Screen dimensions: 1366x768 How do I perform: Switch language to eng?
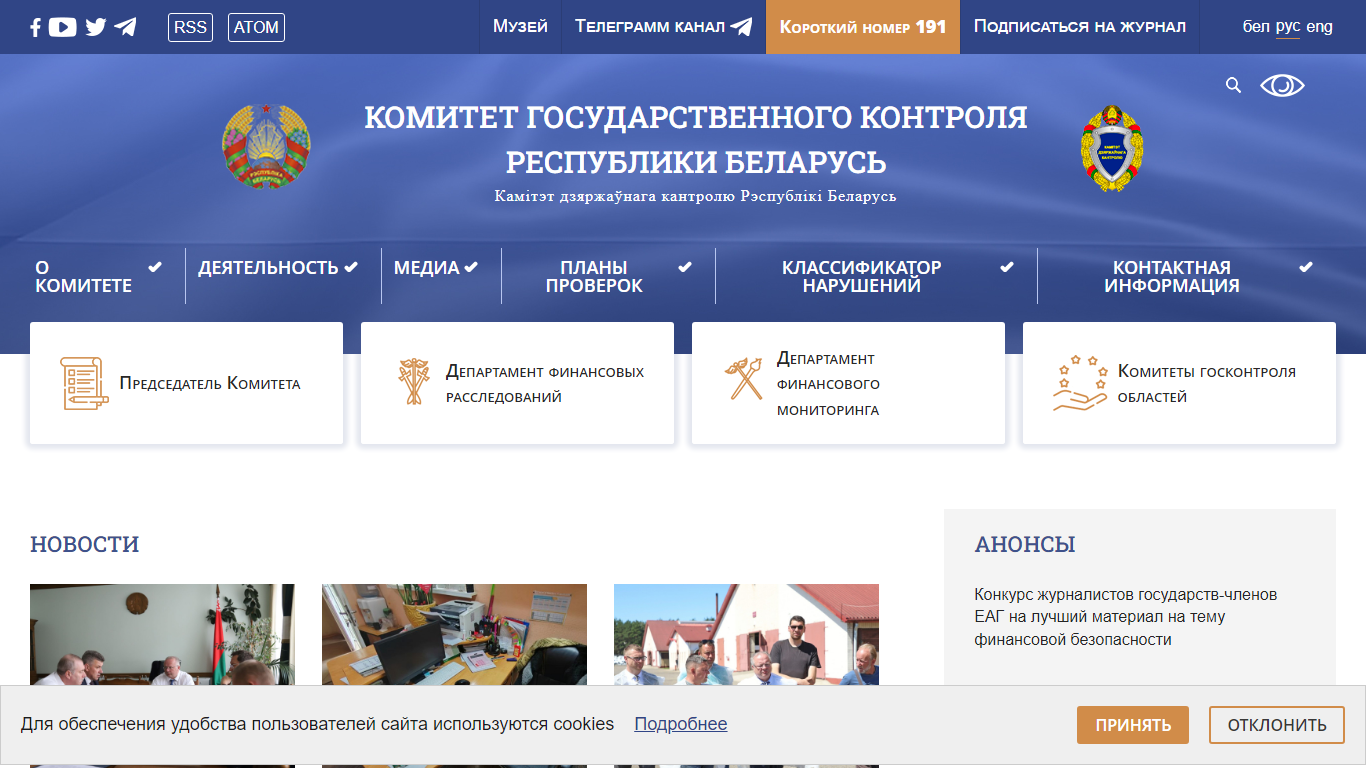(x=1320, y=27)
